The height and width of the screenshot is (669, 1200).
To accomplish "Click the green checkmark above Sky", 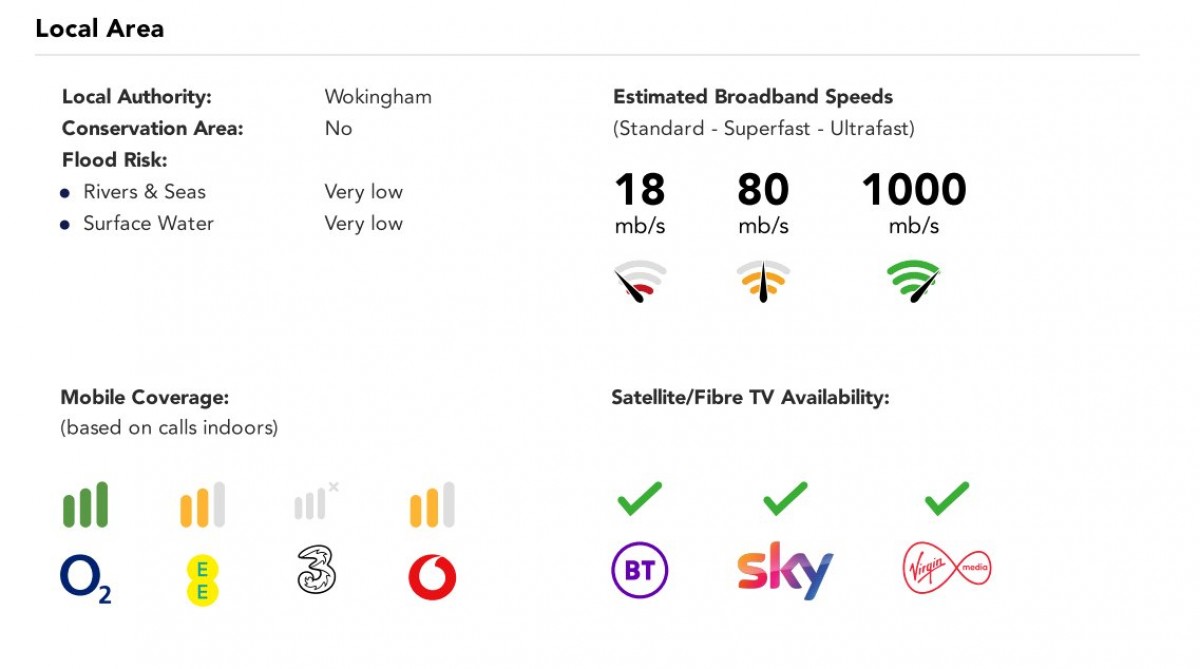I will (x=785, y=497).
